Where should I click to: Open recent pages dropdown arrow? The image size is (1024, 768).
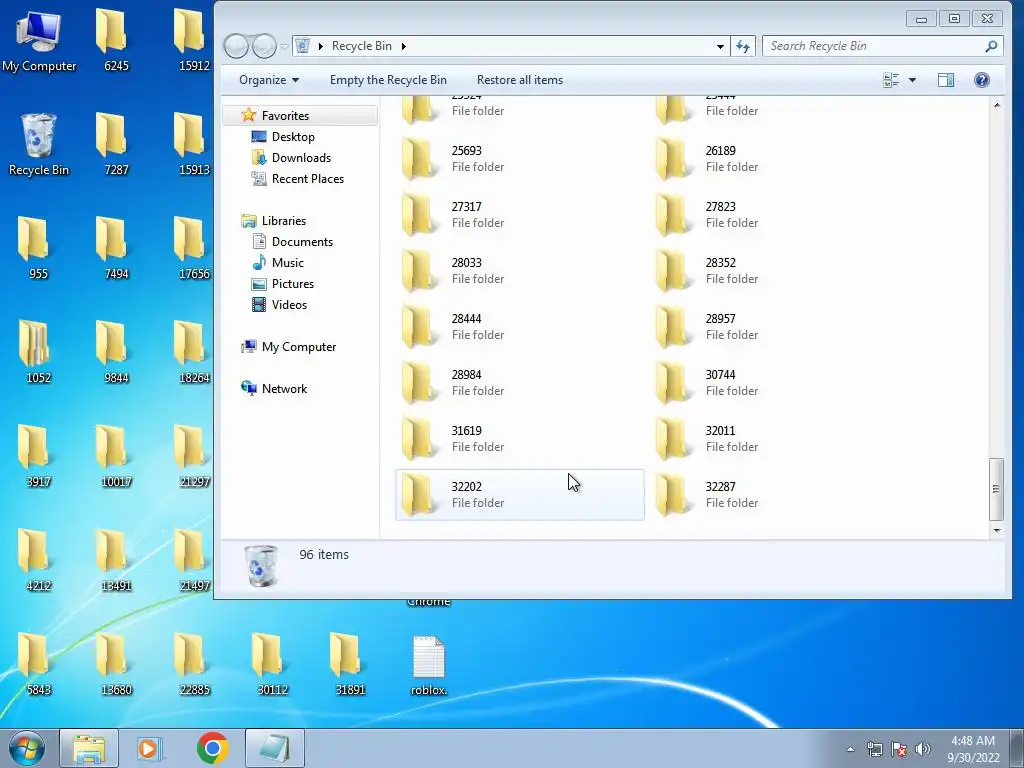(284, 46)
